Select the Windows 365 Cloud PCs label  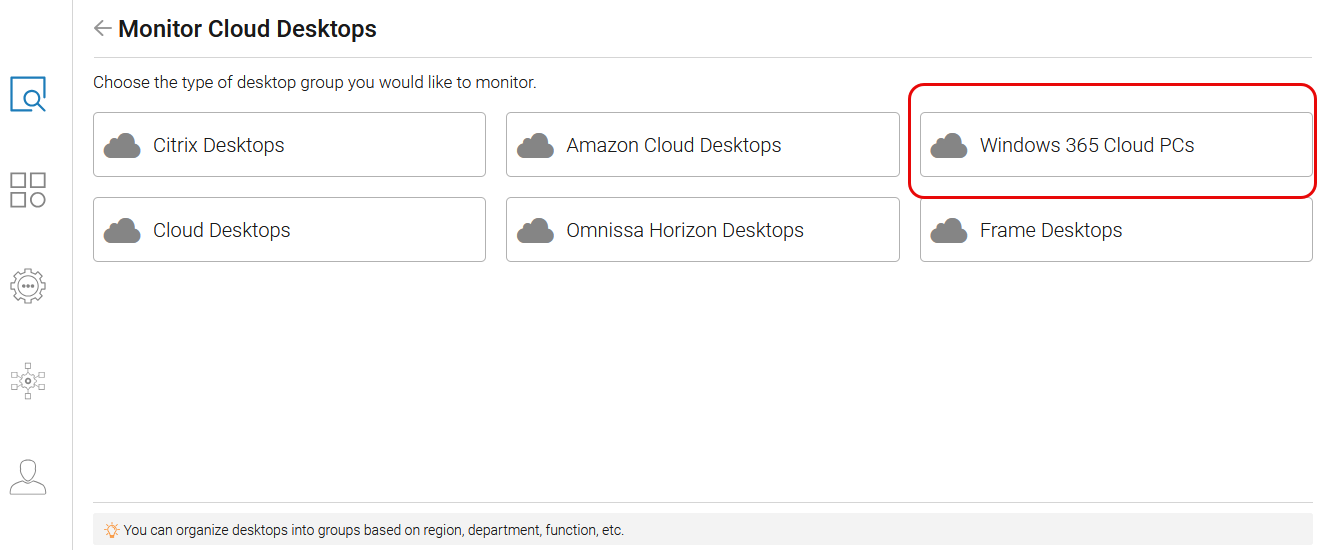[x=1086, y=145]
